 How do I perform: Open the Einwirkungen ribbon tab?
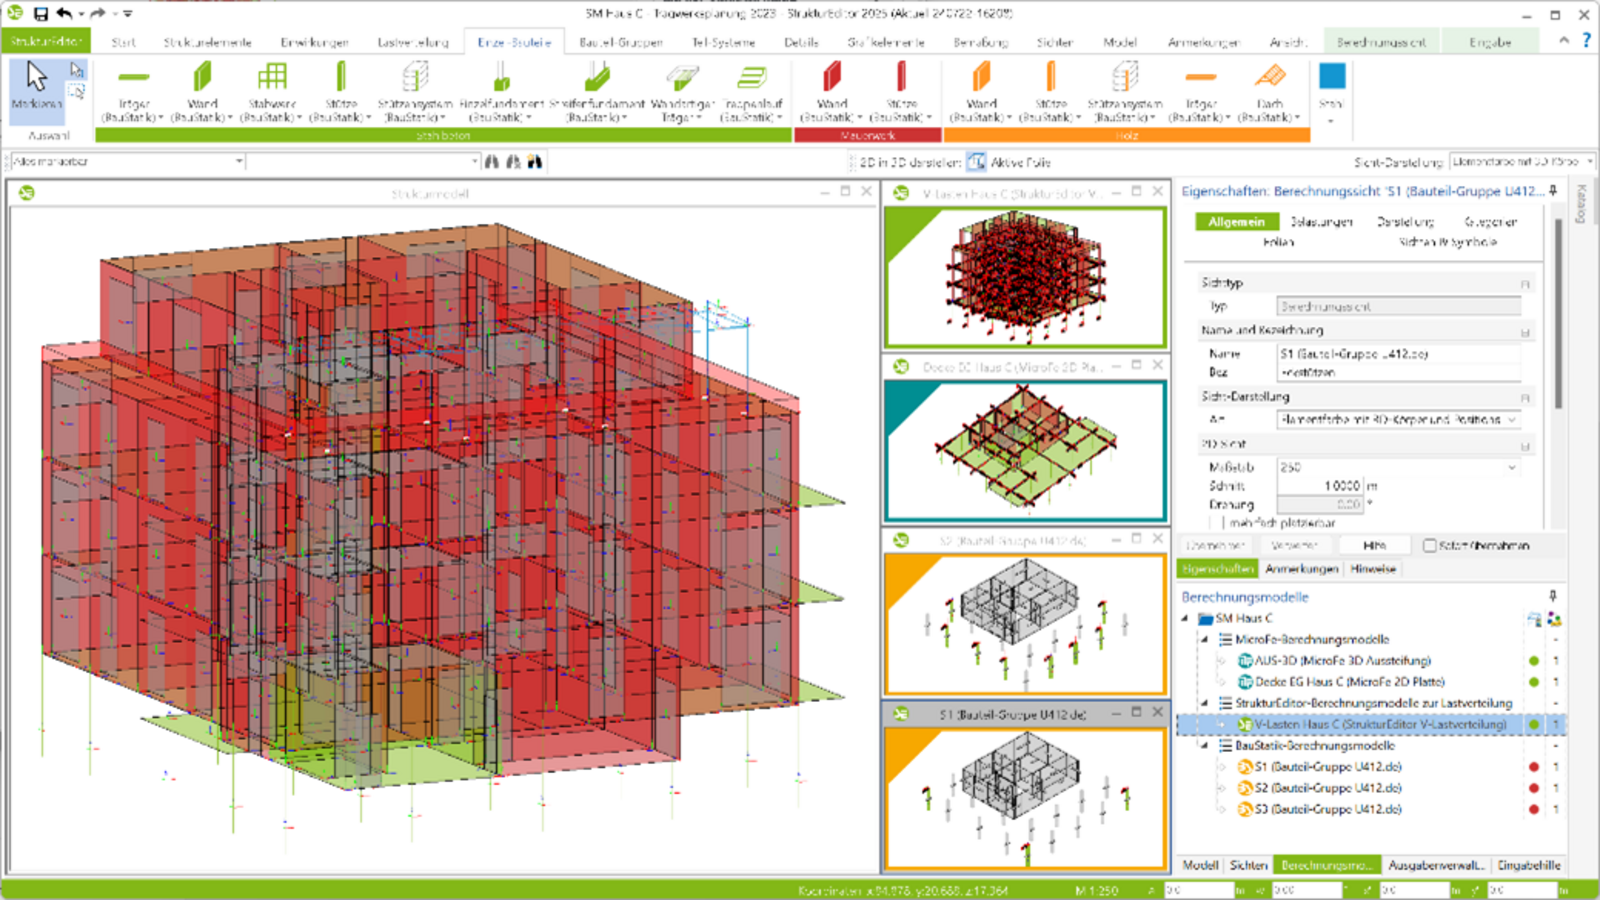314,42
